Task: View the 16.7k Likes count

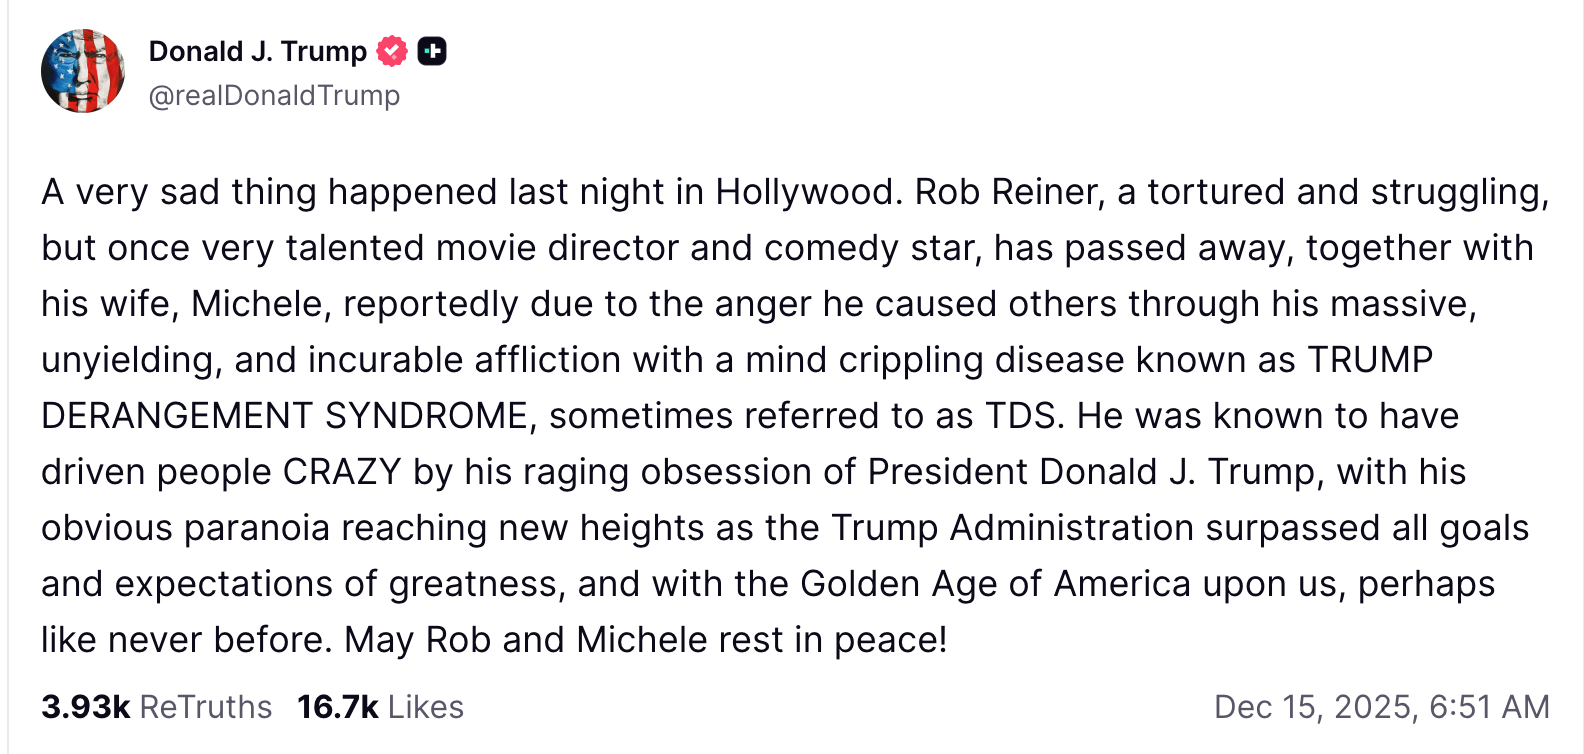Action: coord(337,707)
